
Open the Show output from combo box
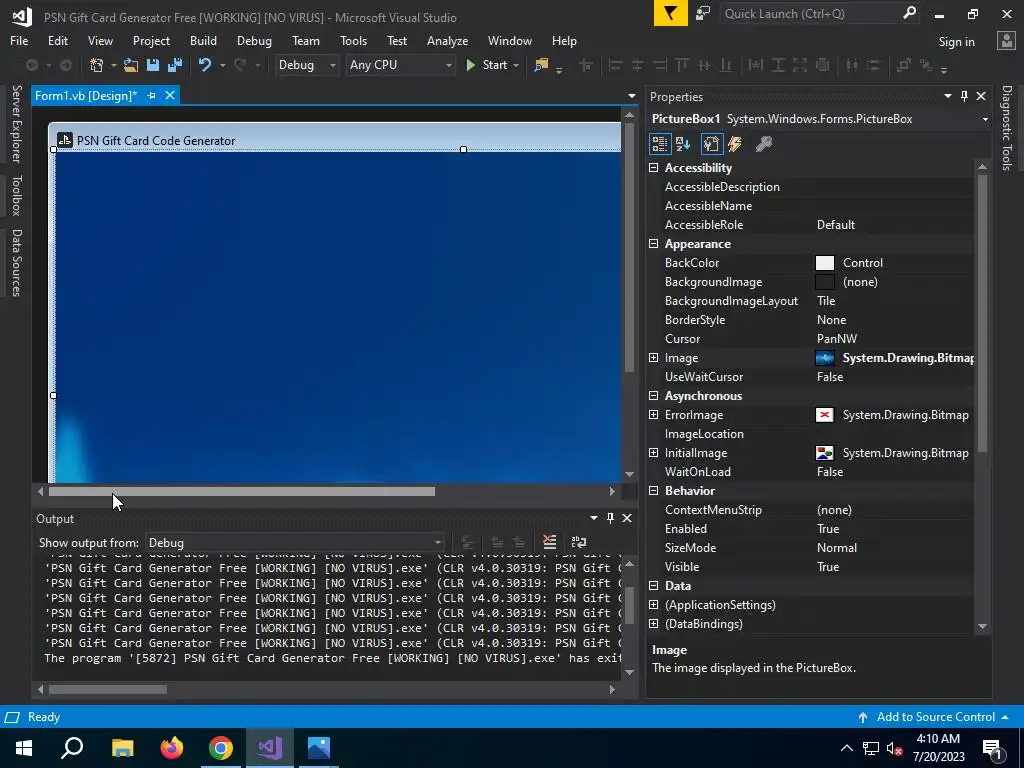(295, 543)
